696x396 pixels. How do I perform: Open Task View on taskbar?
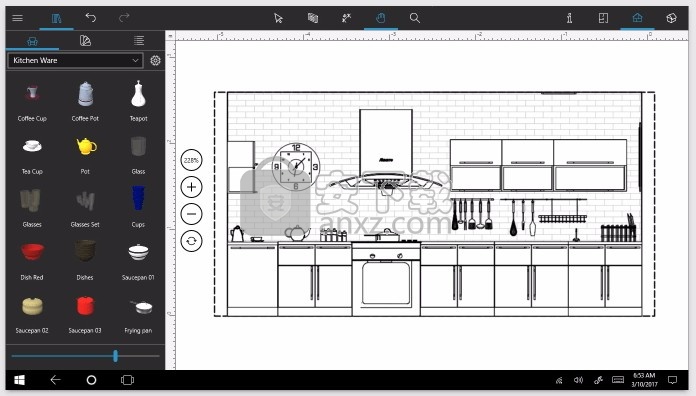pyautogui.click(x=127, y=380)
